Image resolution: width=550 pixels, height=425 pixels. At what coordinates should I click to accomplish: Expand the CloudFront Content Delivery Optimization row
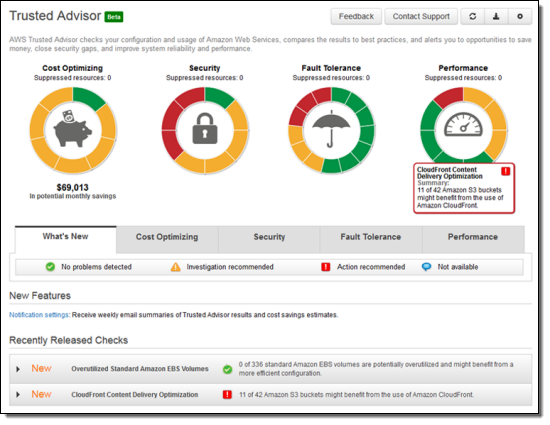pos(18,394)
